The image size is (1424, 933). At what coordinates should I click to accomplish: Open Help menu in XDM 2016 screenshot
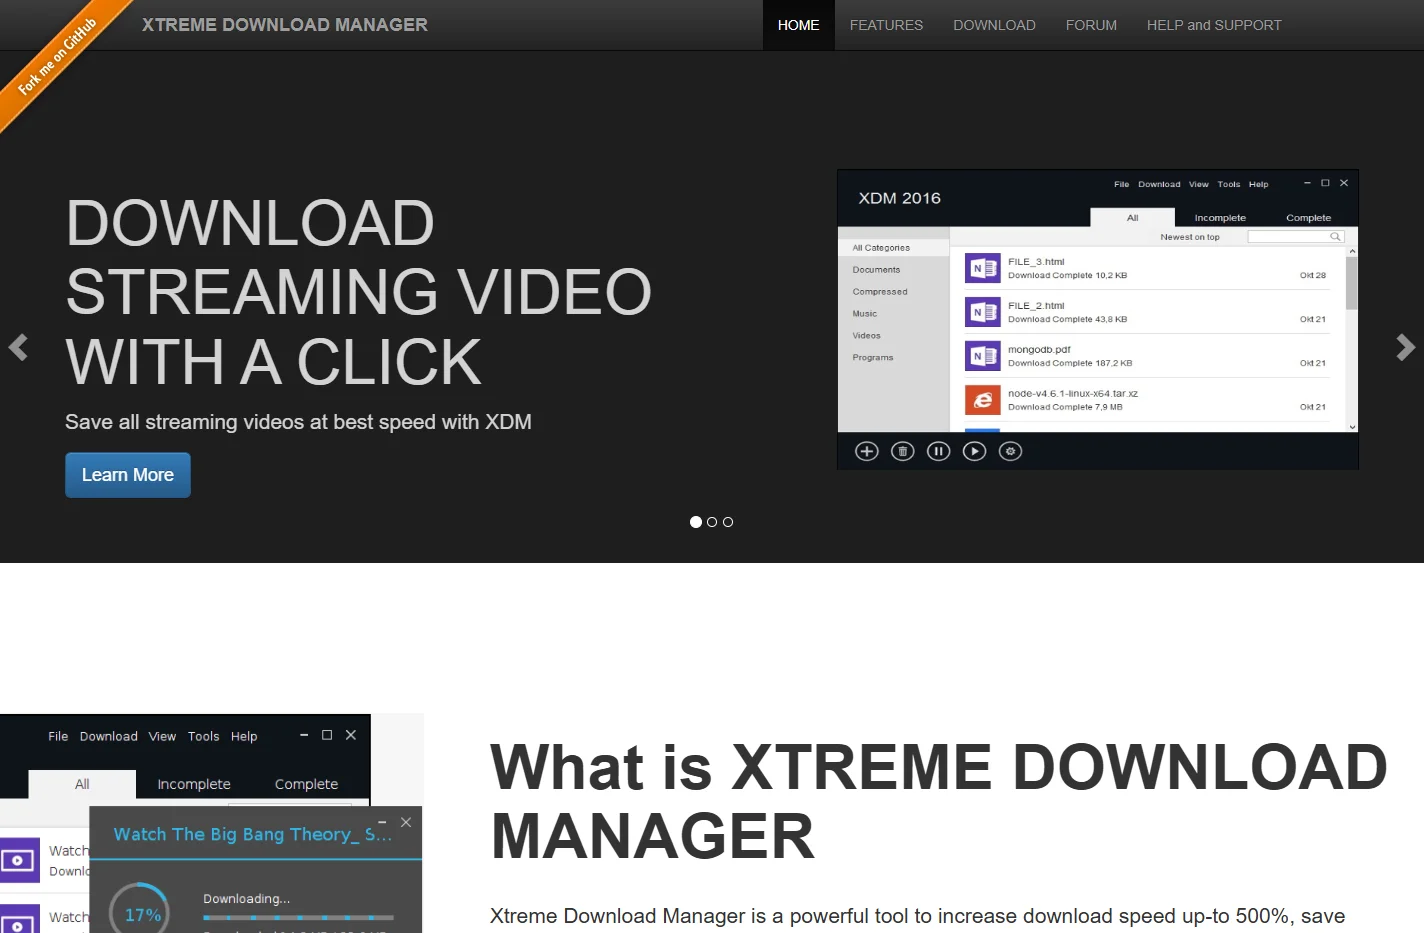click(1258, 184)
